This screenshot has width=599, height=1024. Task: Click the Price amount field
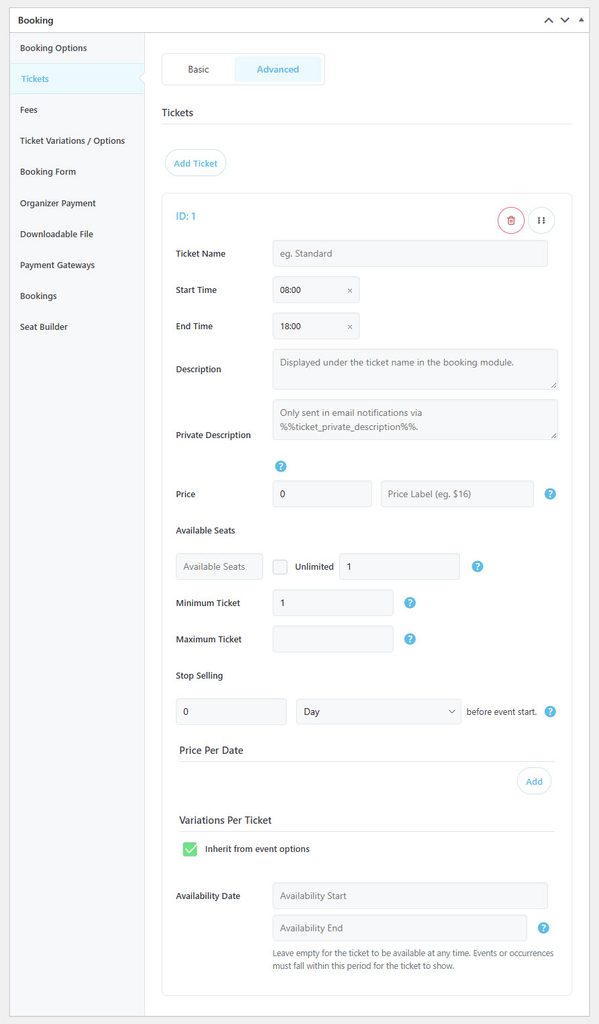click(322, 494)
